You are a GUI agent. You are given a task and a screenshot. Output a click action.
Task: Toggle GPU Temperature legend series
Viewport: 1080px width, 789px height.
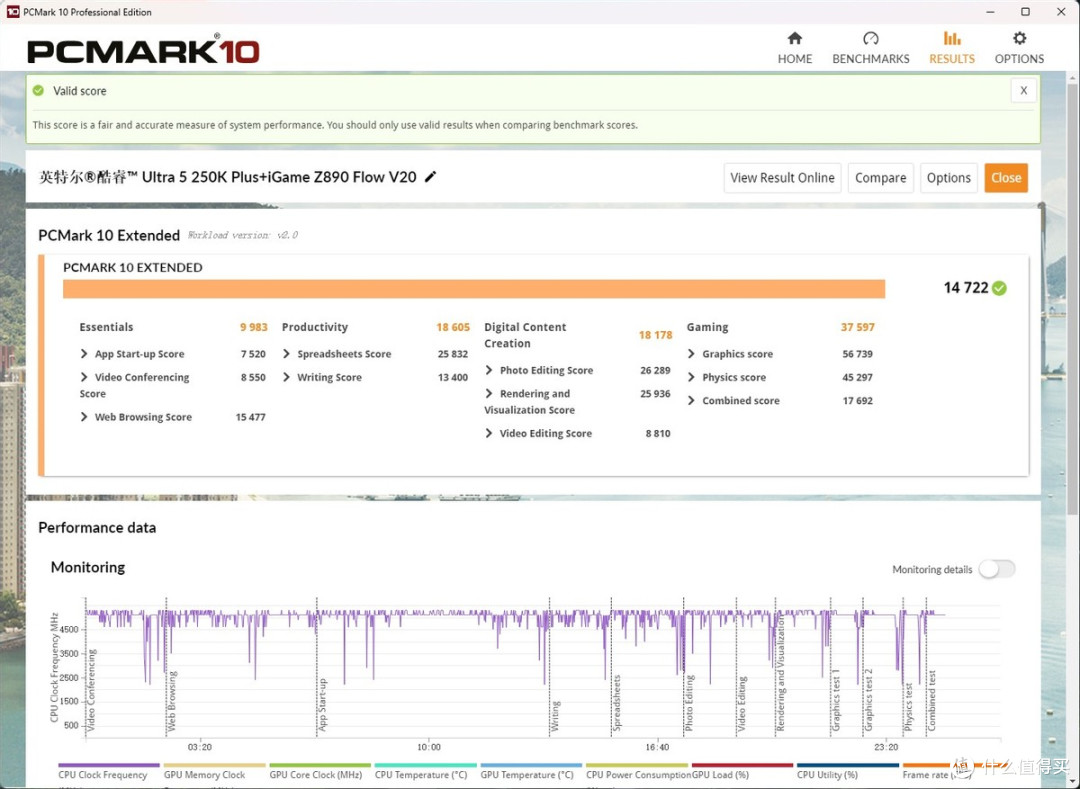point(527,775)
